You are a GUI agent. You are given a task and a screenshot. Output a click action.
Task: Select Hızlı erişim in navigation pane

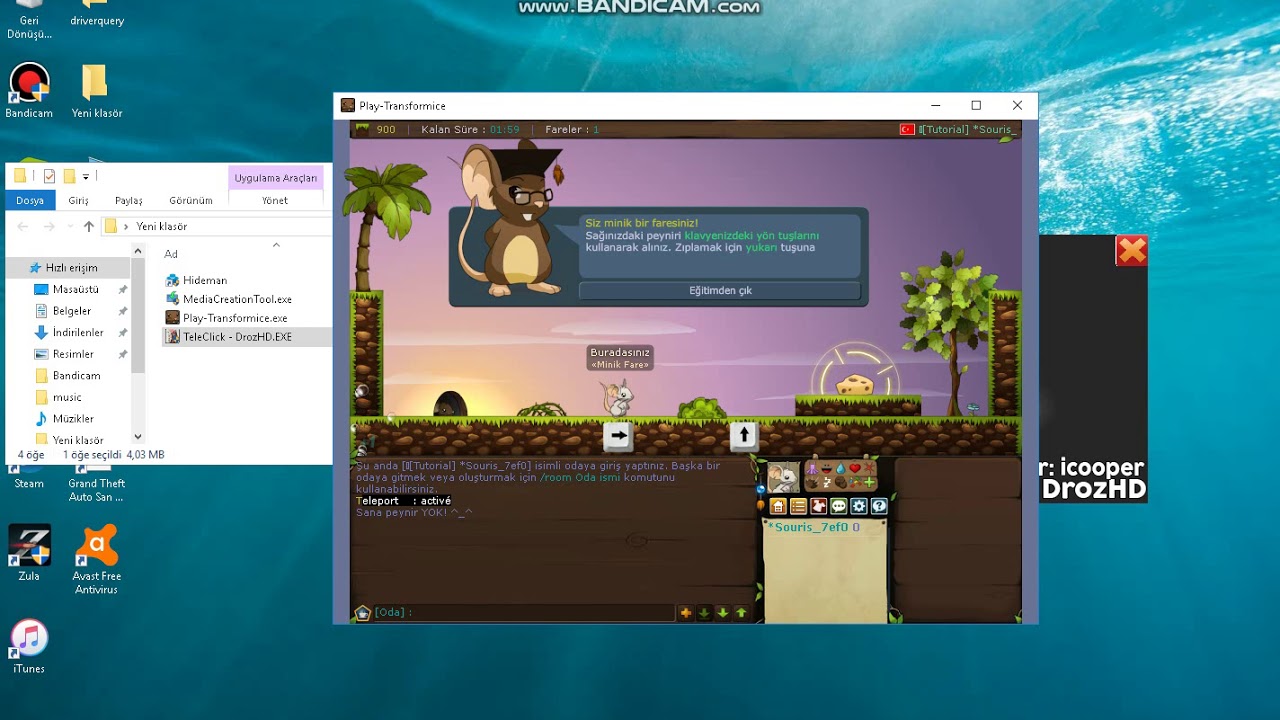tap(70, 268)
